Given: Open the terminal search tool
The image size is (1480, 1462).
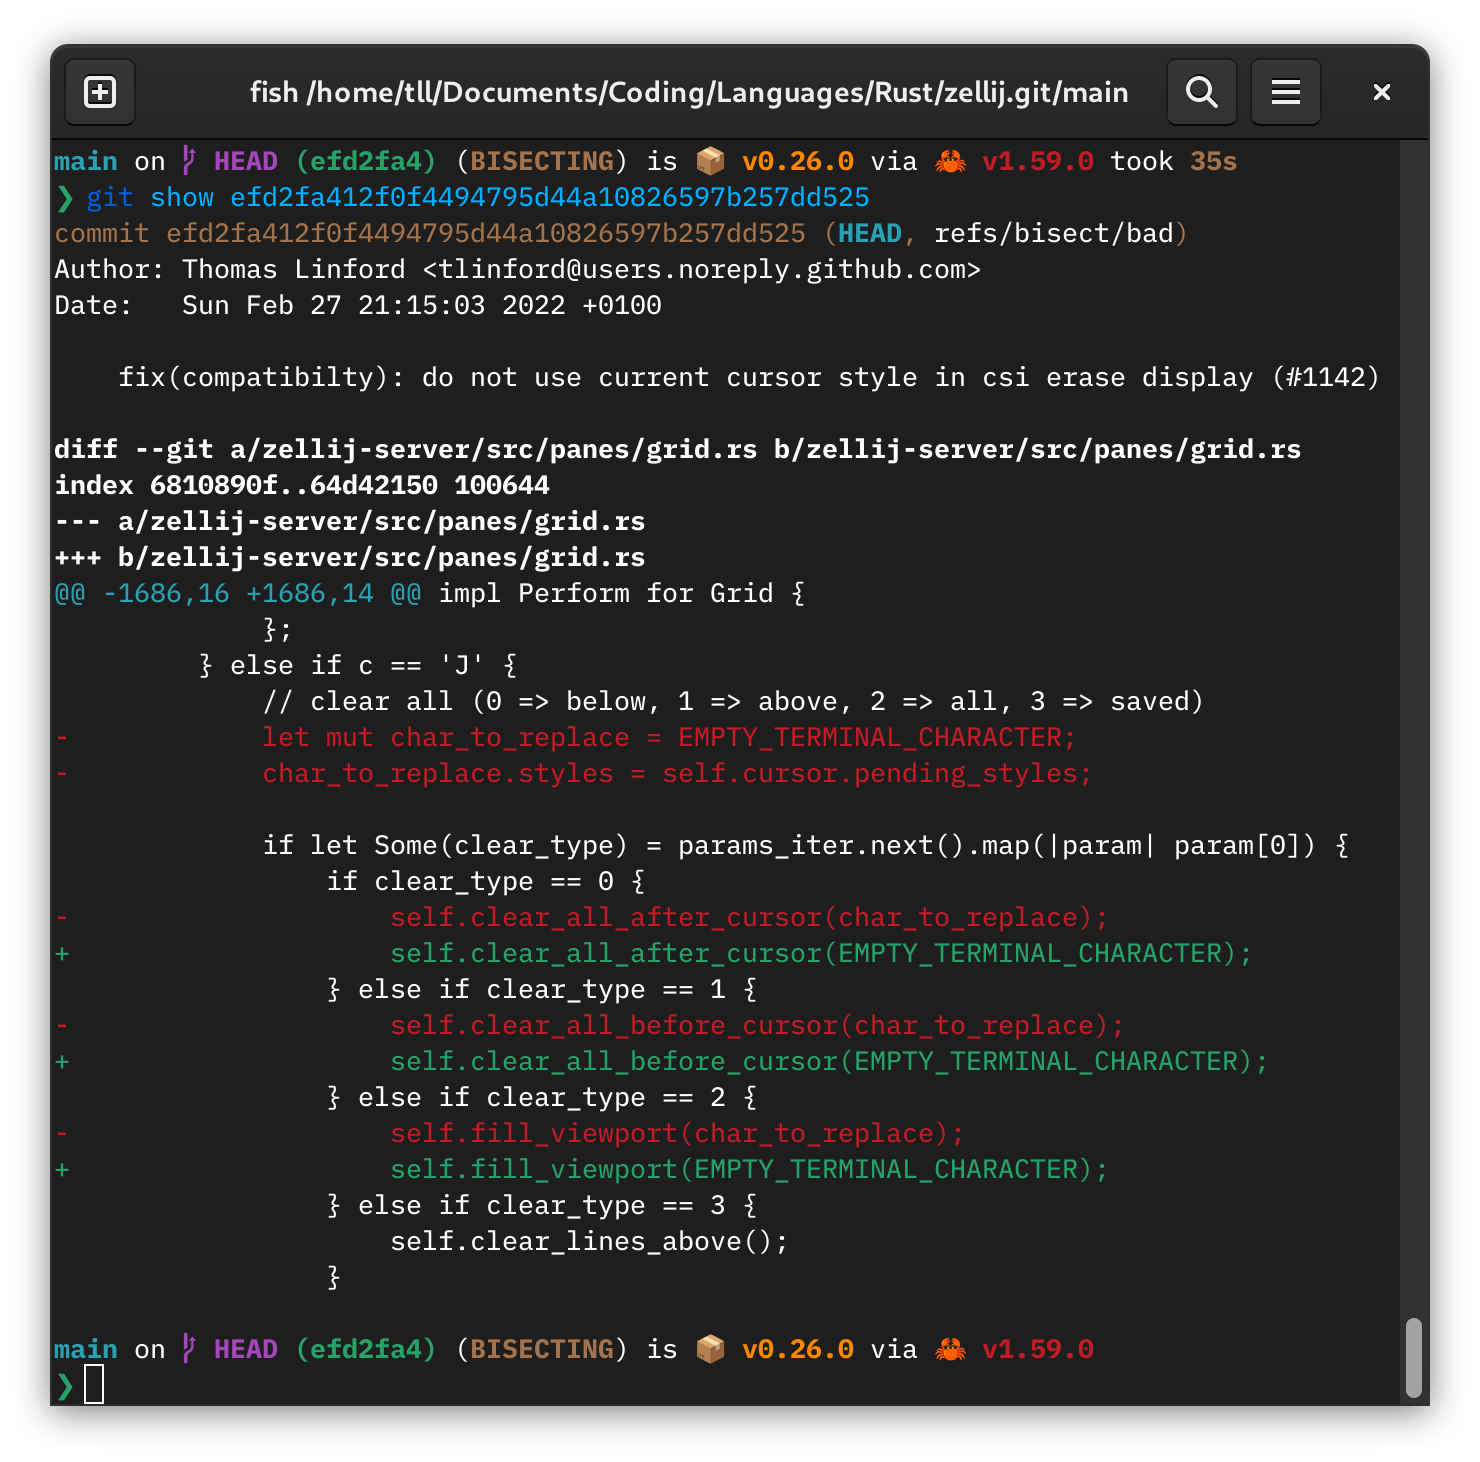Looking at the screenshot, I should 1201,92.
